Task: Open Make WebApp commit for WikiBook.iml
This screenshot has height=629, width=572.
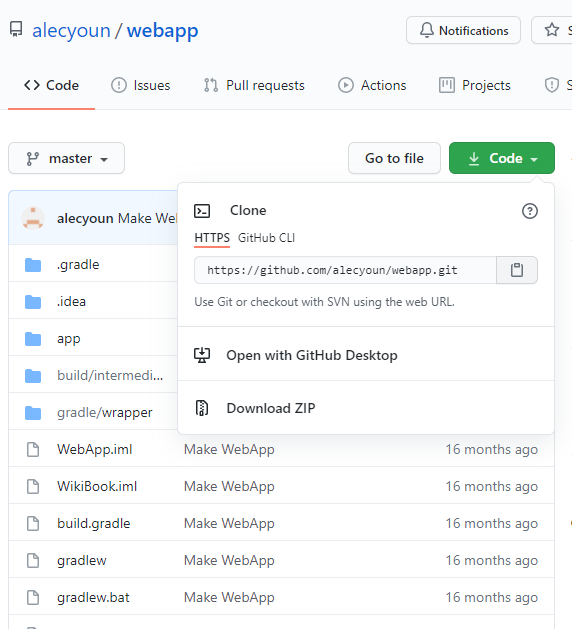Action: pos(229,487)
